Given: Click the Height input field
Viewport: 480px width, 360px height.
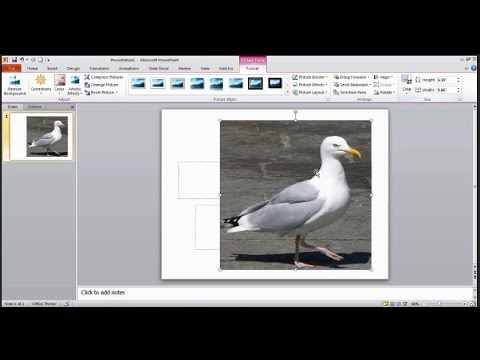Looking at the screenshot, I should click(446, 80).
